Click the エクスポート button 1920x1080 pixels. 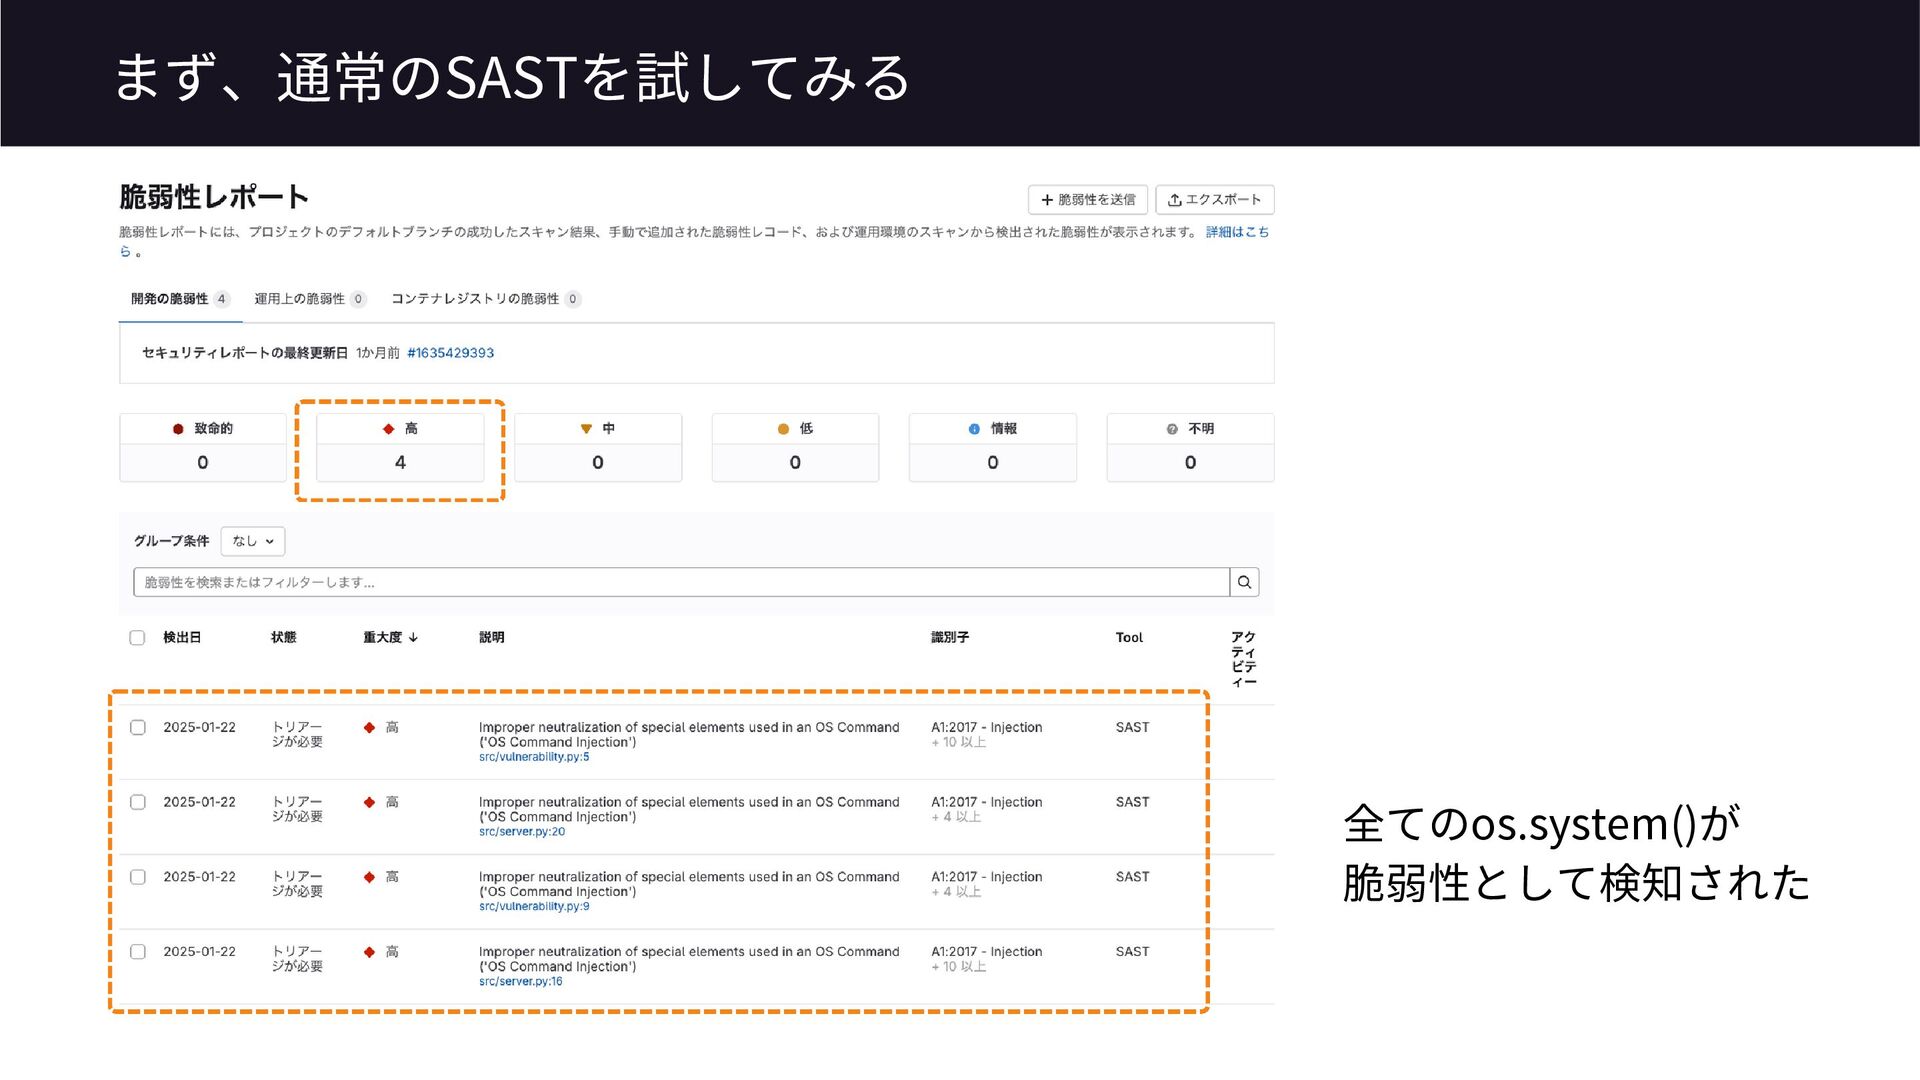pyautogui.click(x=1214, y=200)
